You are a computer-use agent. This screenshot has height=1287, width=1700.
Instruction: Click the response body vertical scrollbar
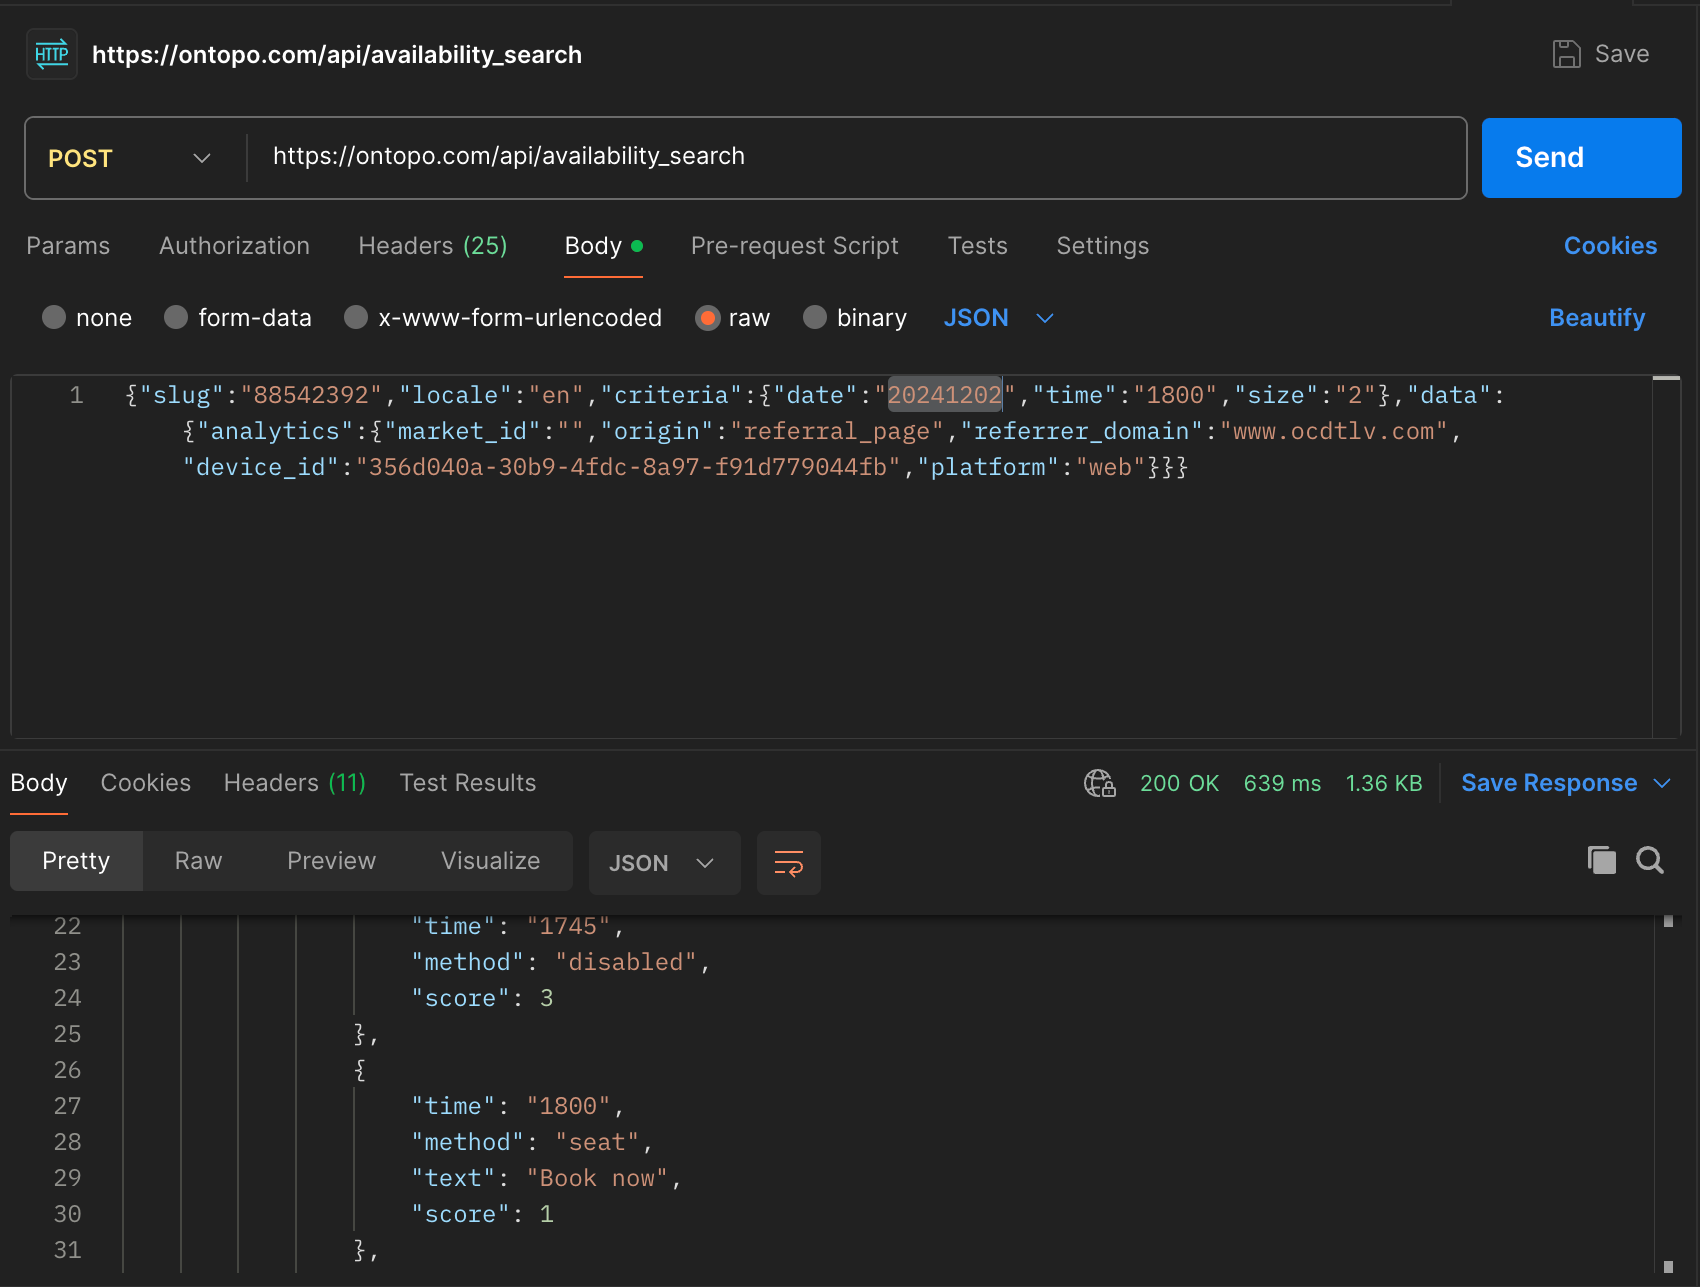pos(1668,1094)
